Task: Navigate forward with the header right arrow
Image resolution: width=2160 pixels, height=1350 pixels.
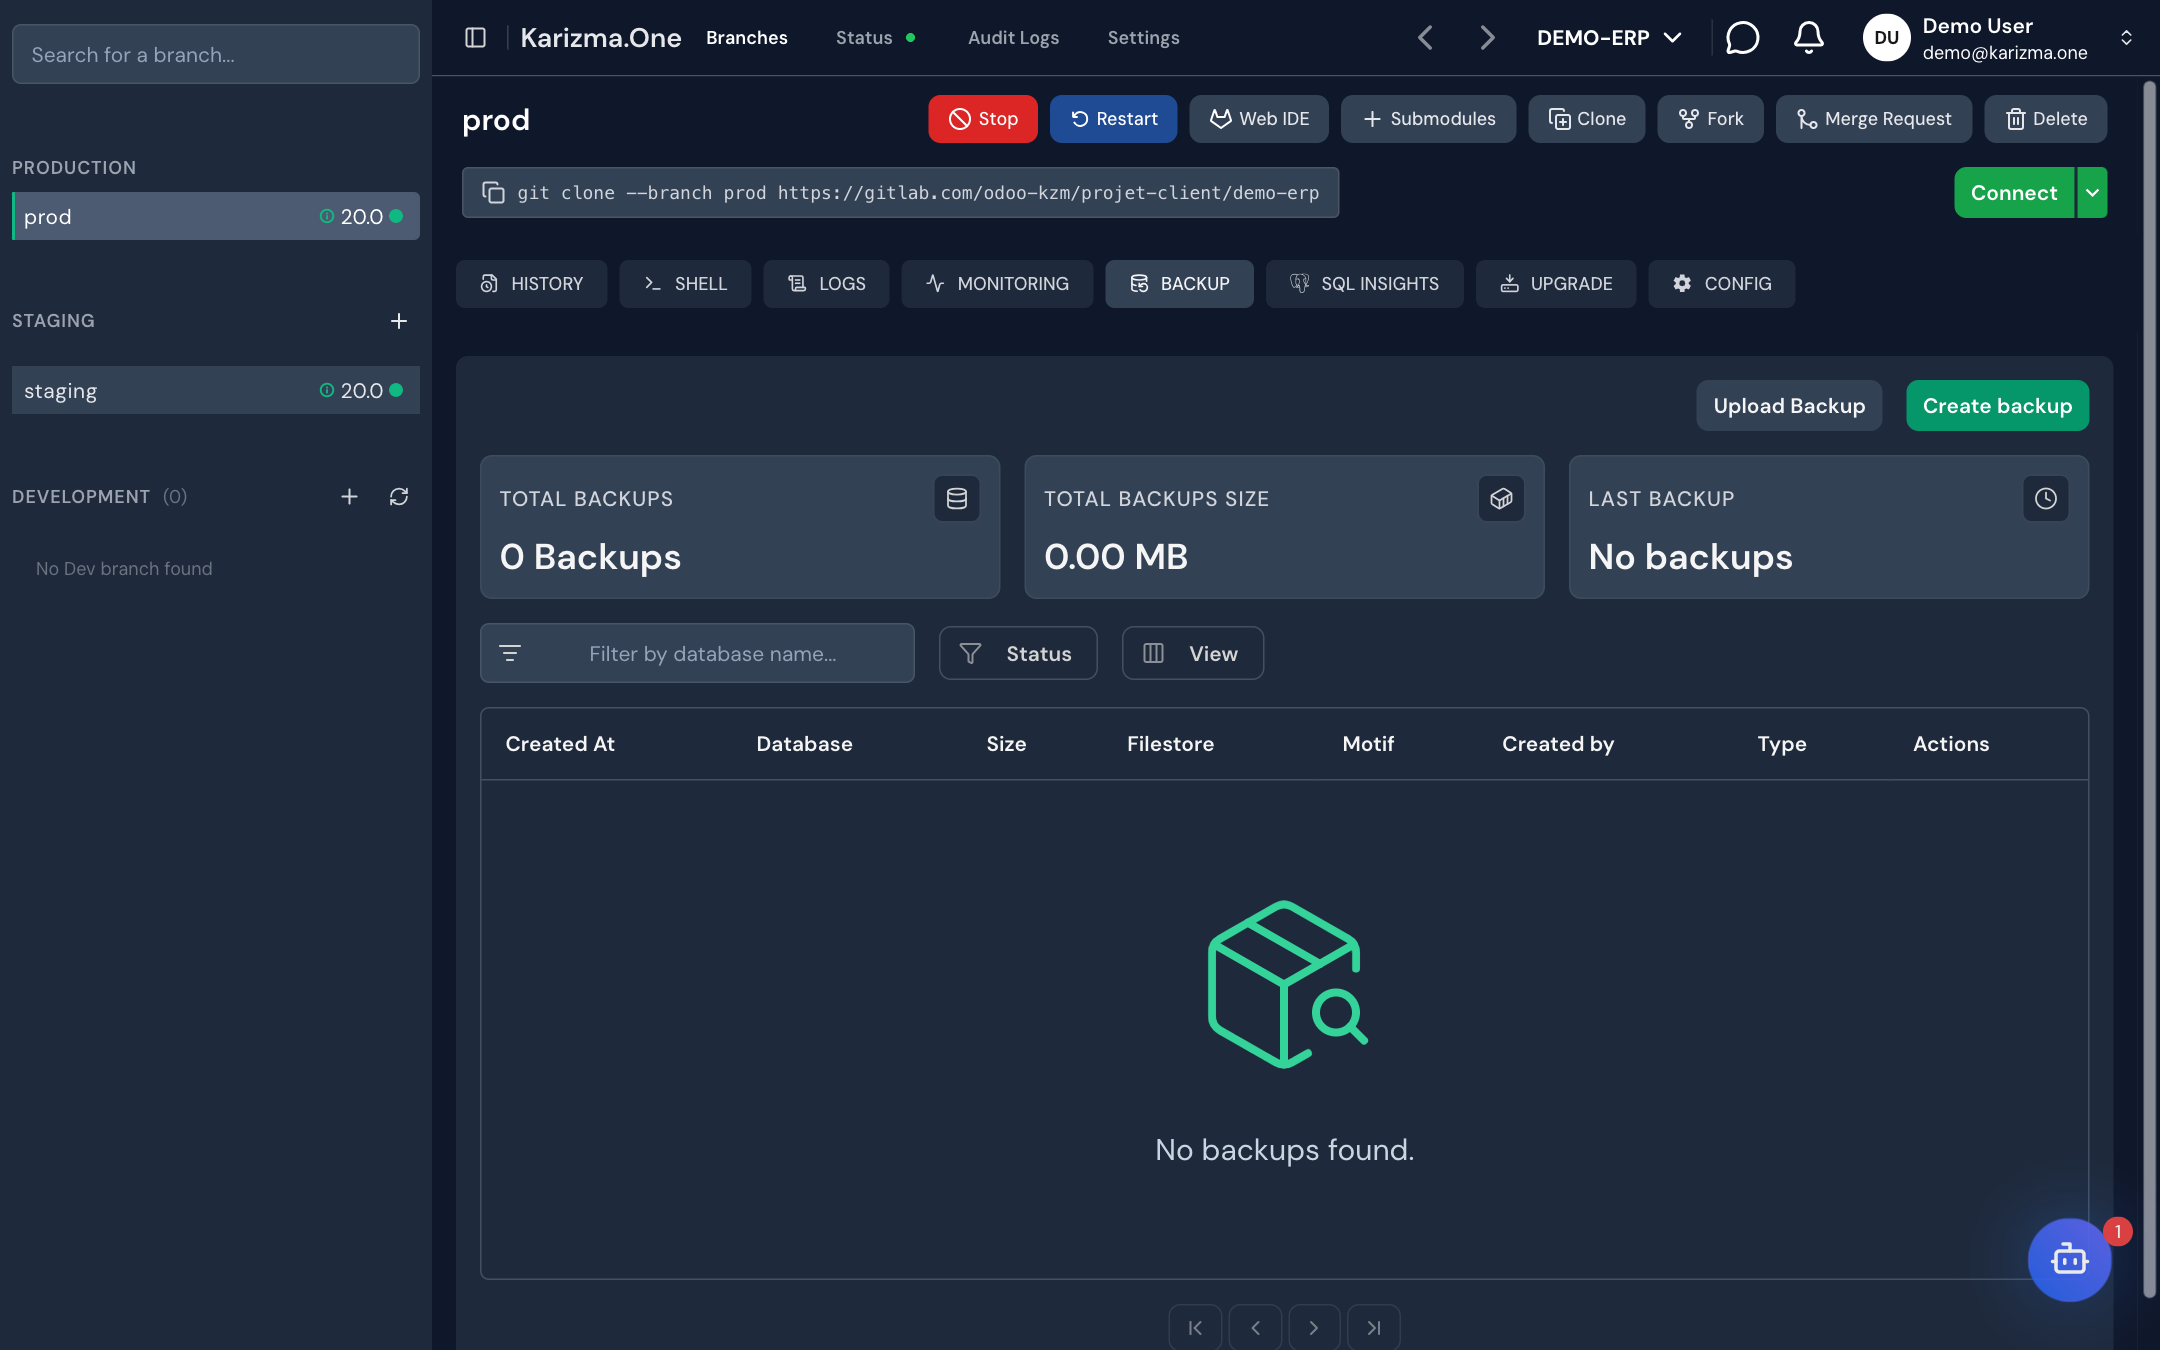Action: pyautogui.click(x=1487, y=38)
